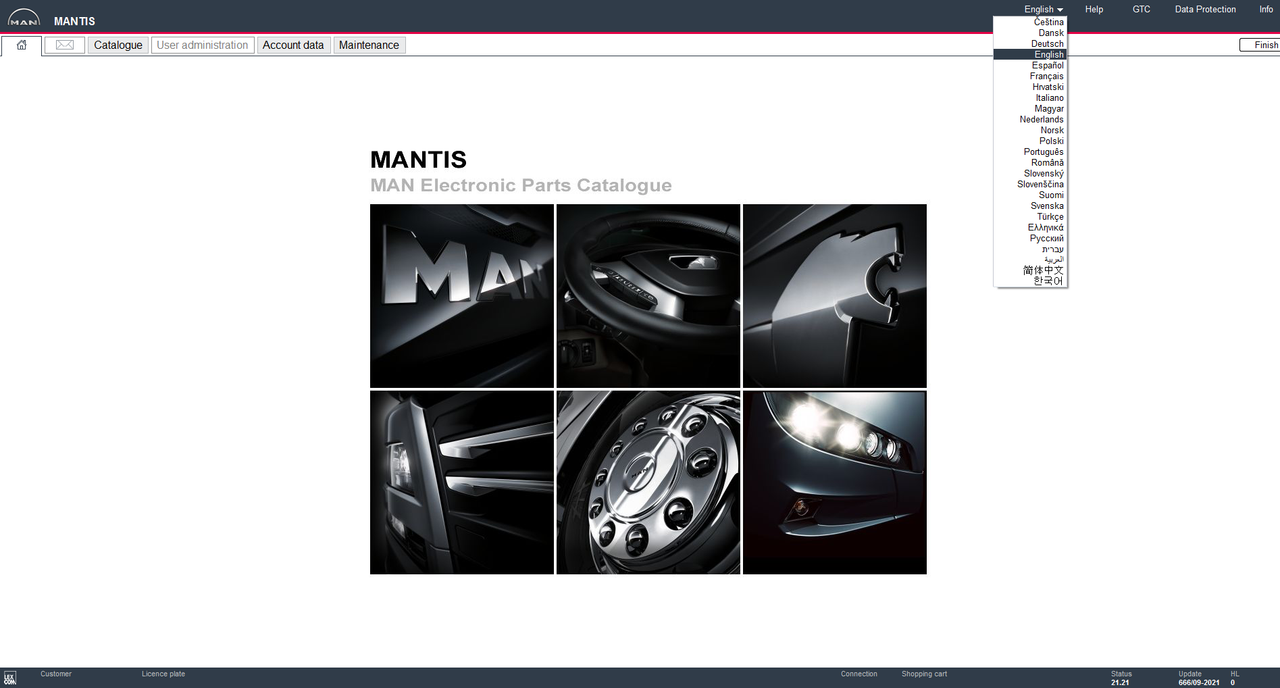Screen dimensions: 1280x688
Task: Go to the home tab icon
Action: point(21,45)
